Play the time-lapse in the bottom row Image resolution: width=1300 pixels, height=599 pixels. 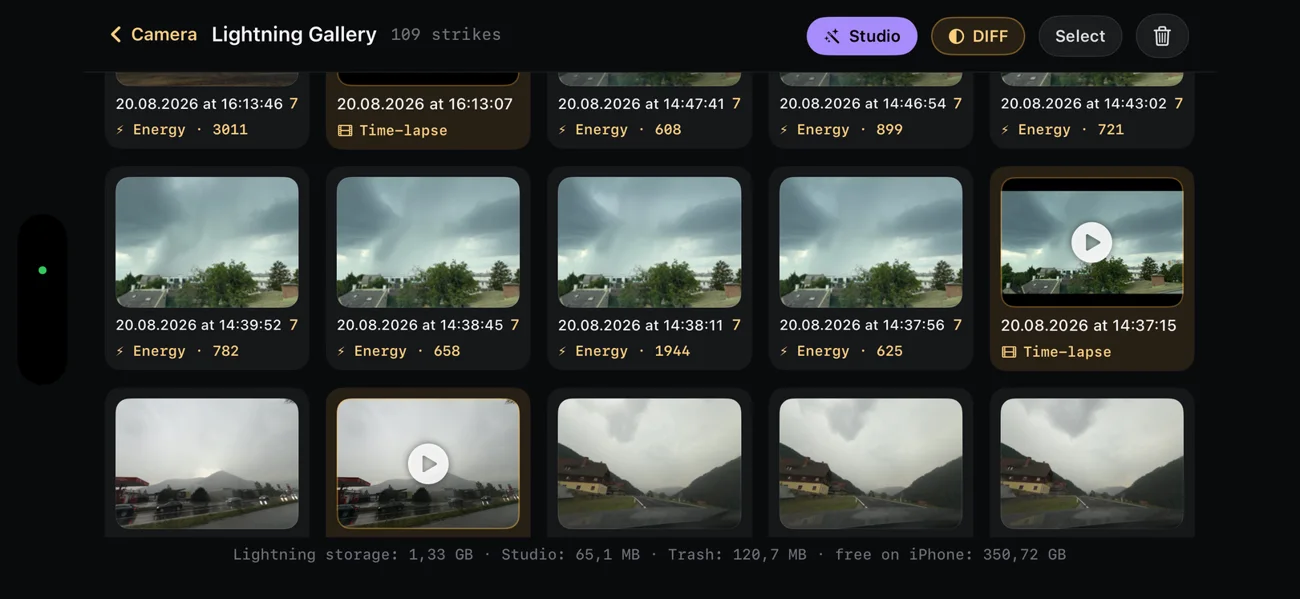428,464
